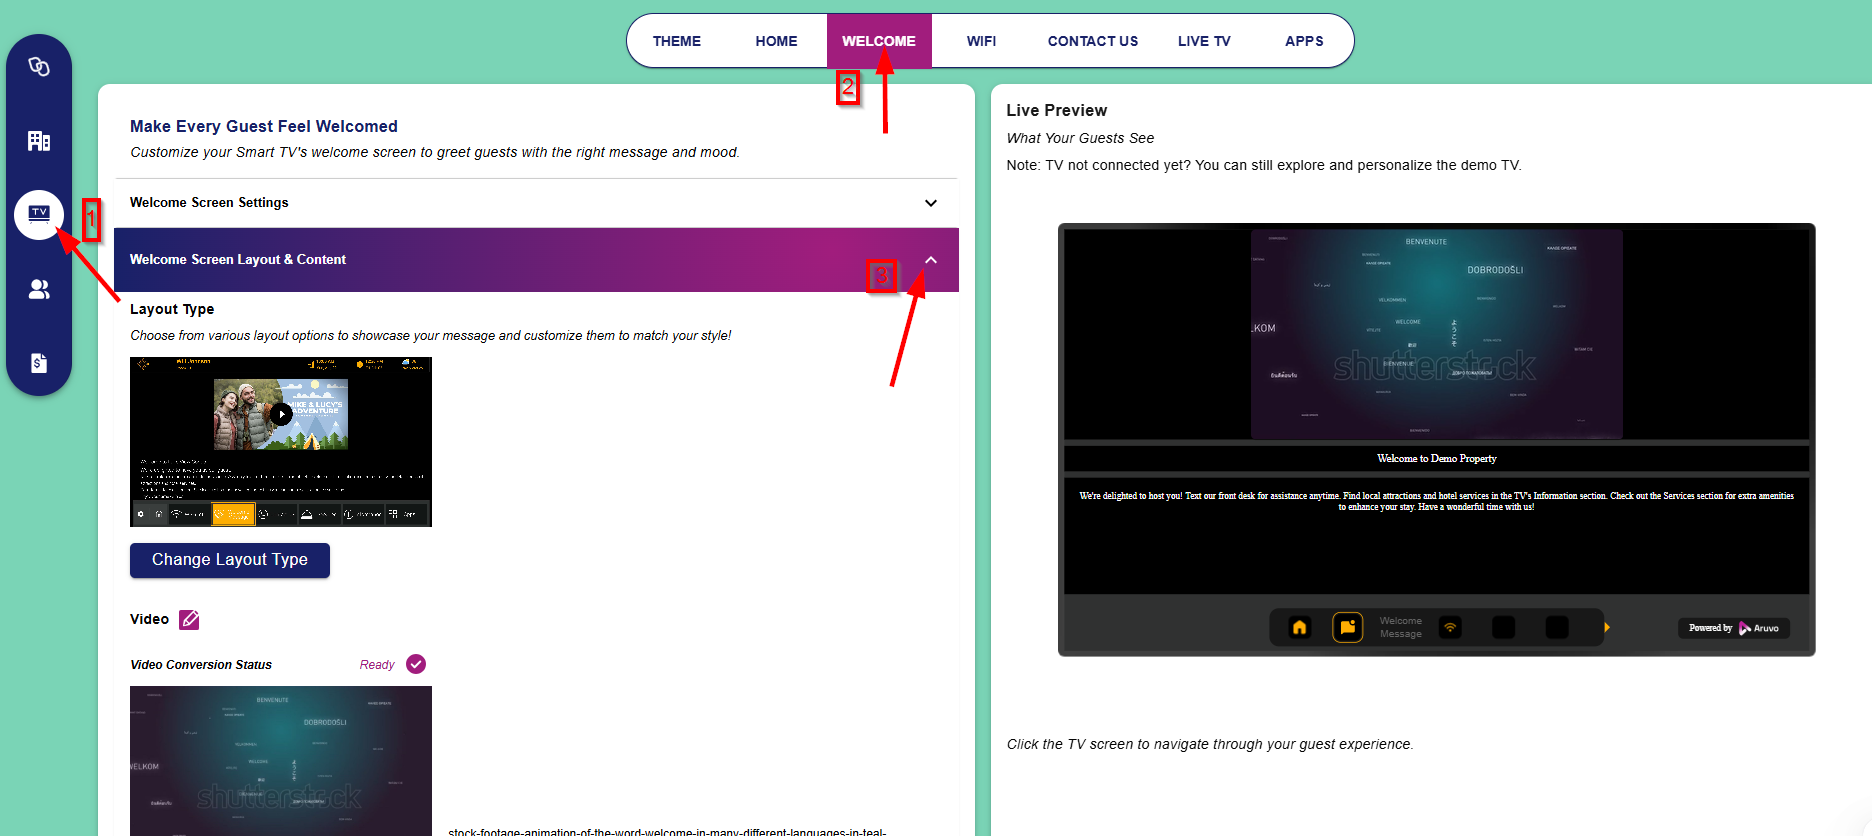Click the 'Video Conversion Status' label
Screen dimensions: 1872x836
pos(201,665)
